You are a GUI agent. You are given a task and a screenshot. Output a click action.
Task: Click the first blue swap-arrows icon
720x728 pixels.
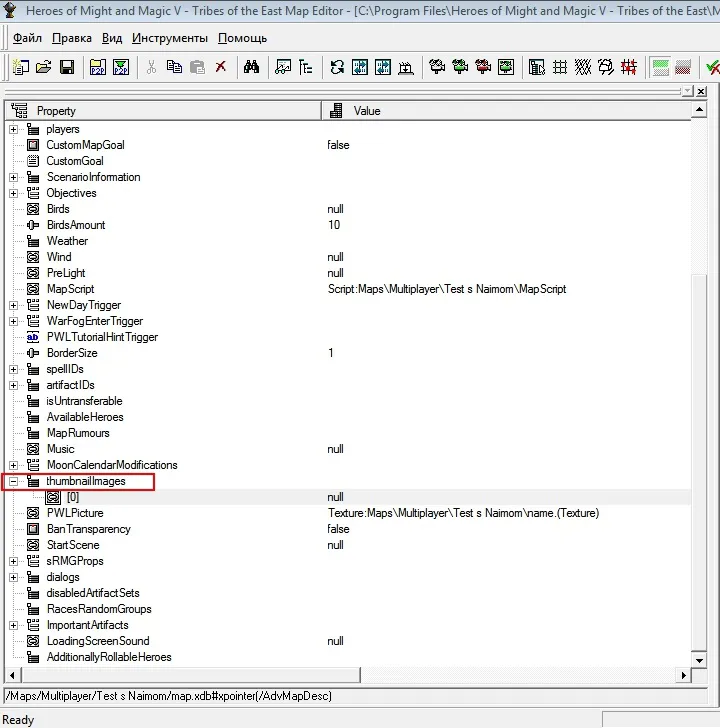click(360, 67)
